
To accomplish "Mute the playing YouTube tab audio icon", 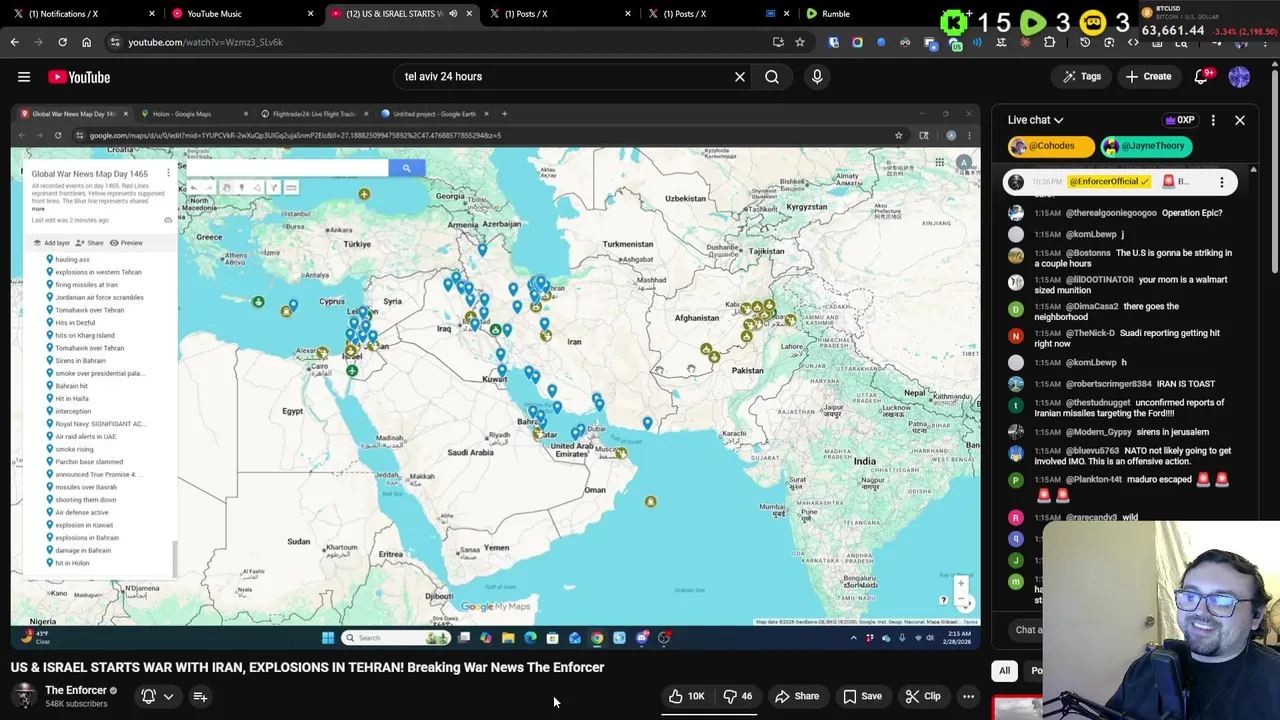I will [453, 14].
